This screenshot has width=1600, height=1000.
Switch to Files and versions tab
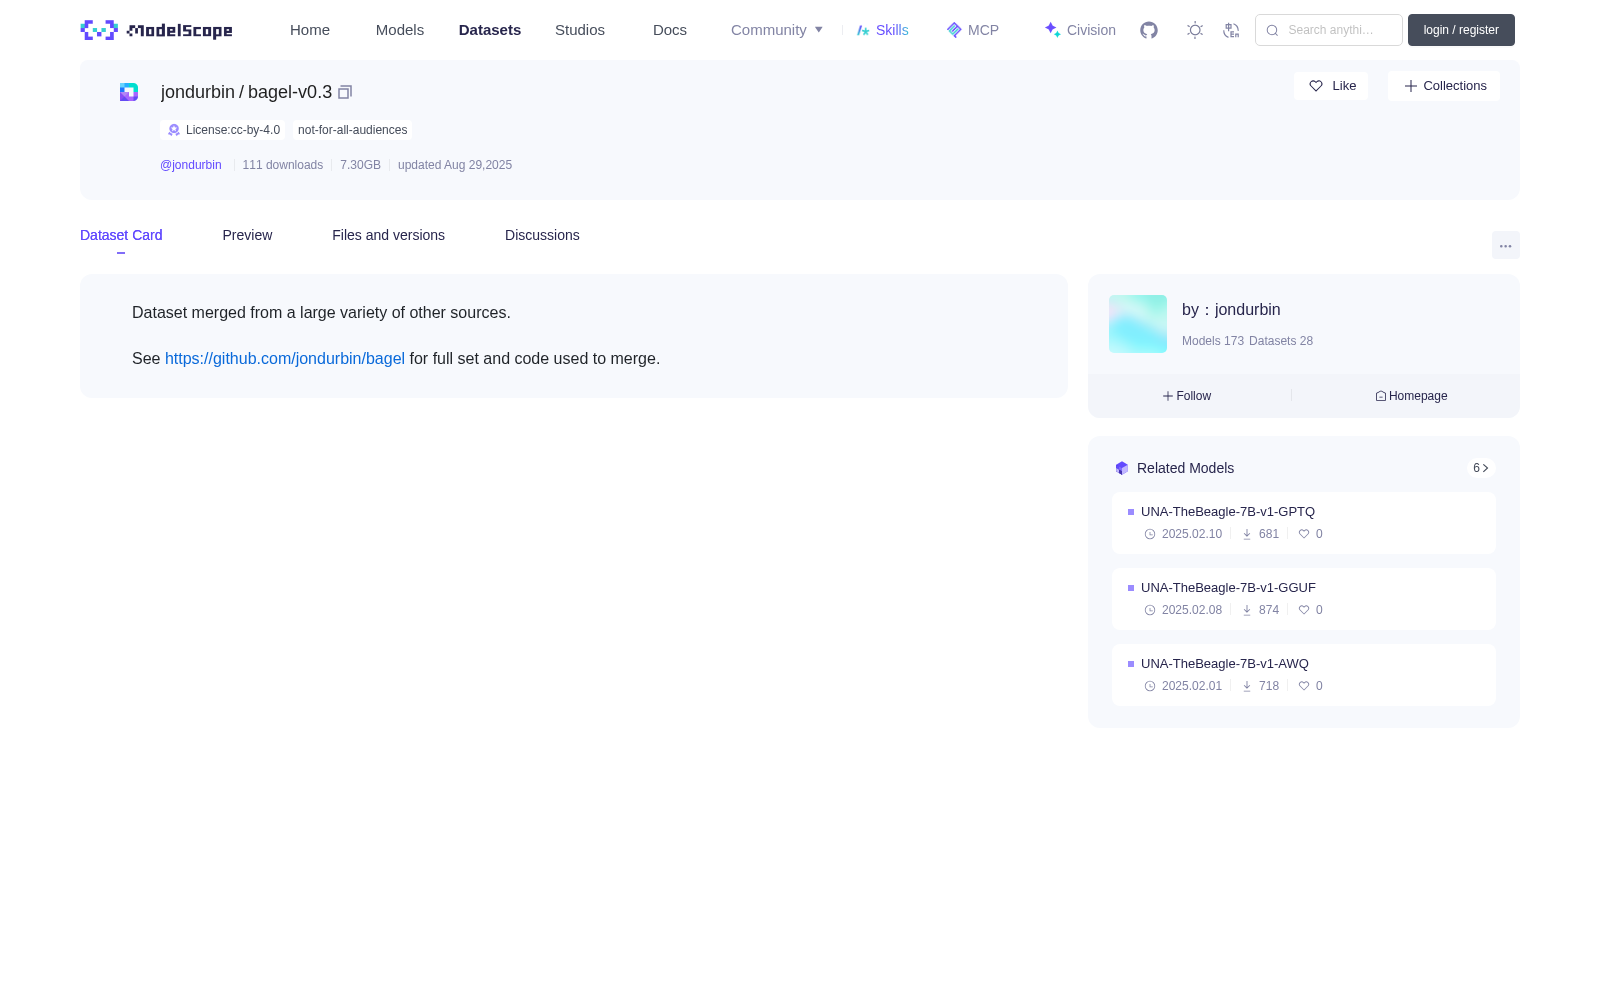point(388,235)
